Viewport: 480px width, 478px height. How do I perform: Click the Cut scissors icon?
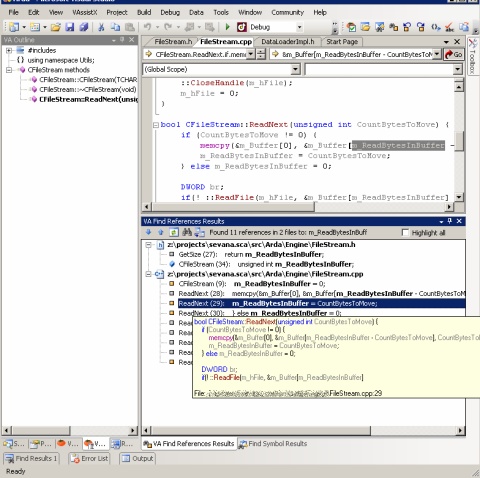101,27
